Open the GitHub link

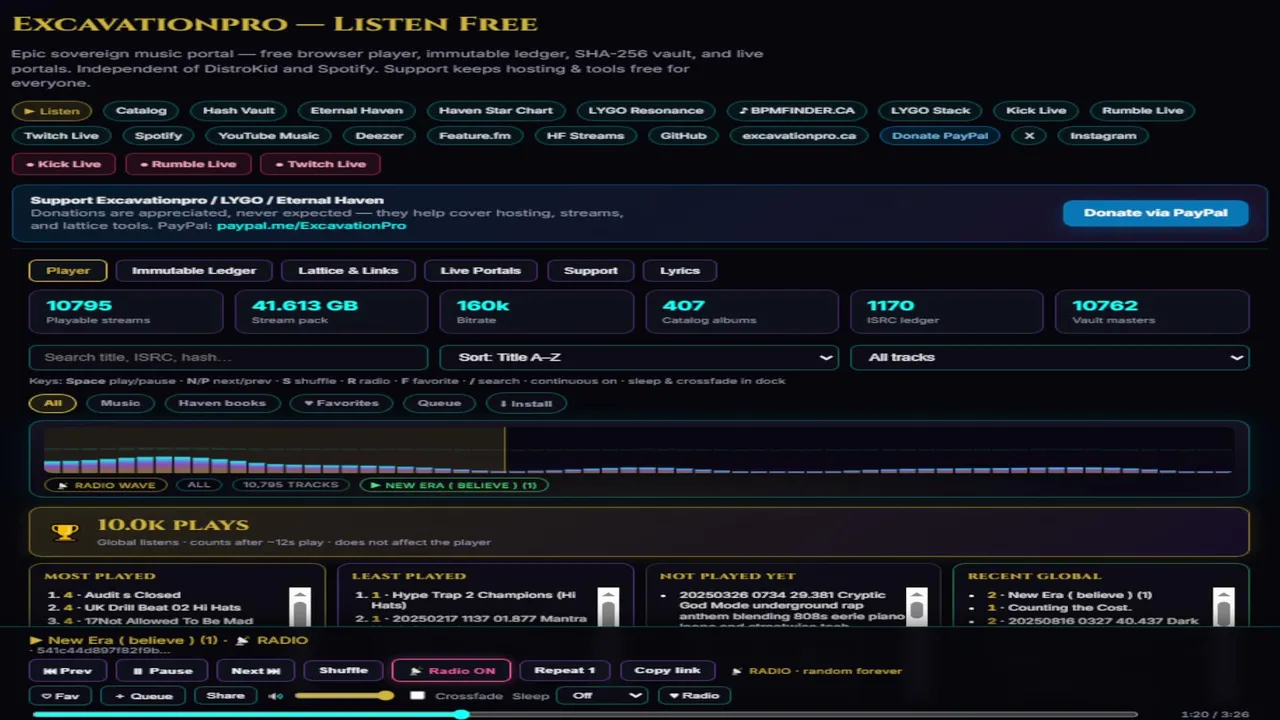[683, 136]
